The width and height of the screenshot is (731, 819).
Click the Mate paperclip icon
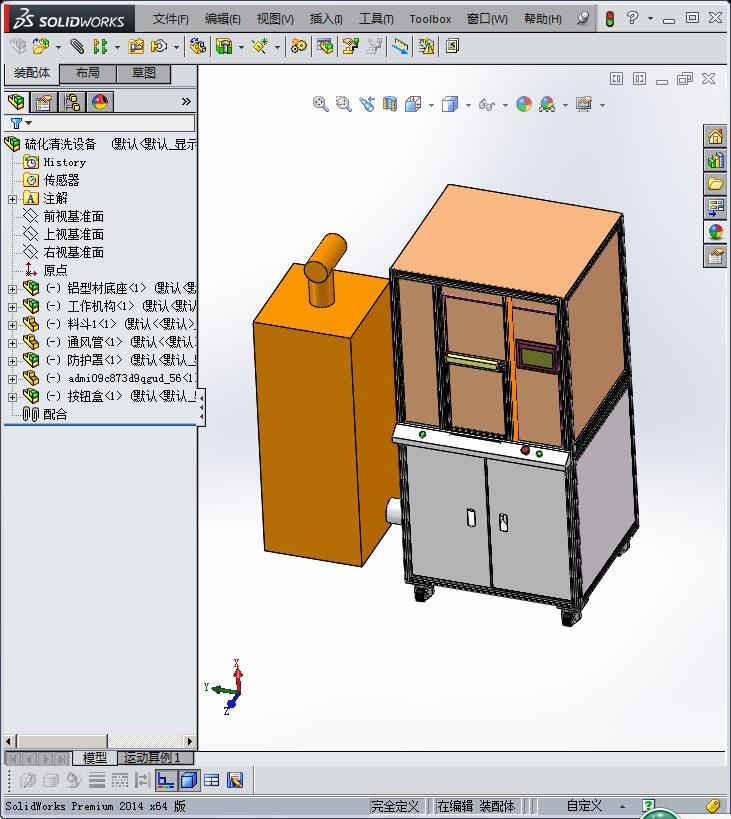[77, 46]
